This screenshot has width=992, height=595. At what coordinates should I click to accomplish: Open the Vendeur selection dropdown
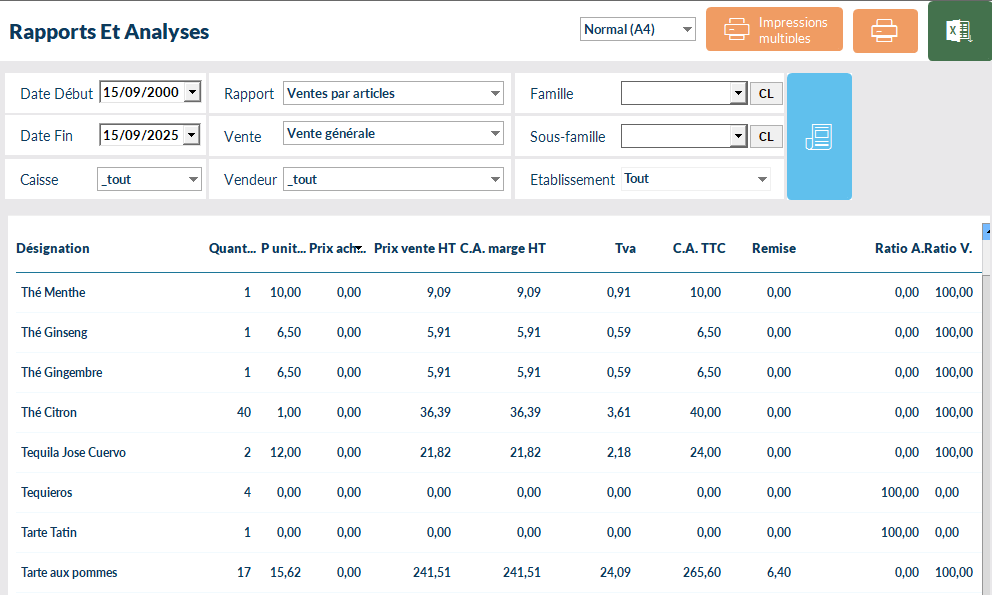coord(496,180)
